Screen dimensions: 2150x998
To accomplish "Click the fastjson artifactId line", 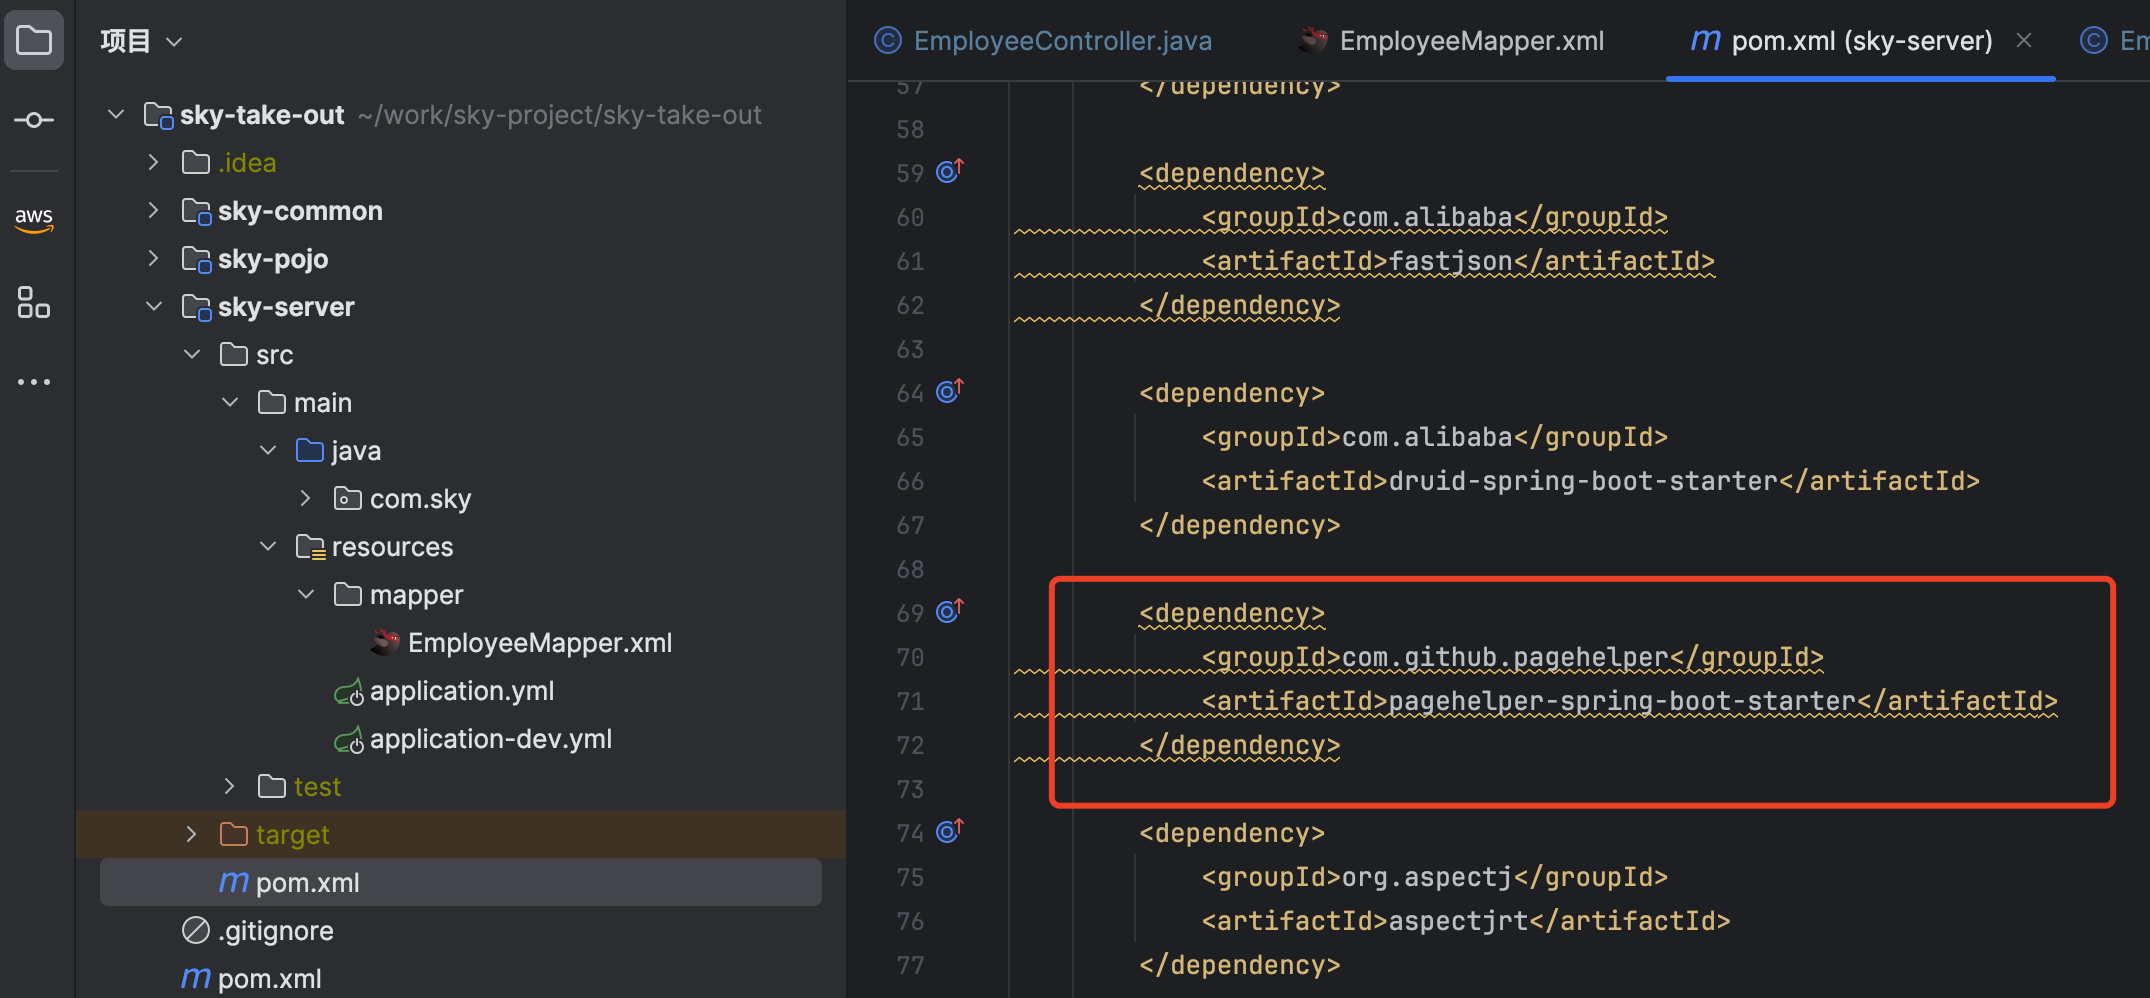I will point(1458,261).
